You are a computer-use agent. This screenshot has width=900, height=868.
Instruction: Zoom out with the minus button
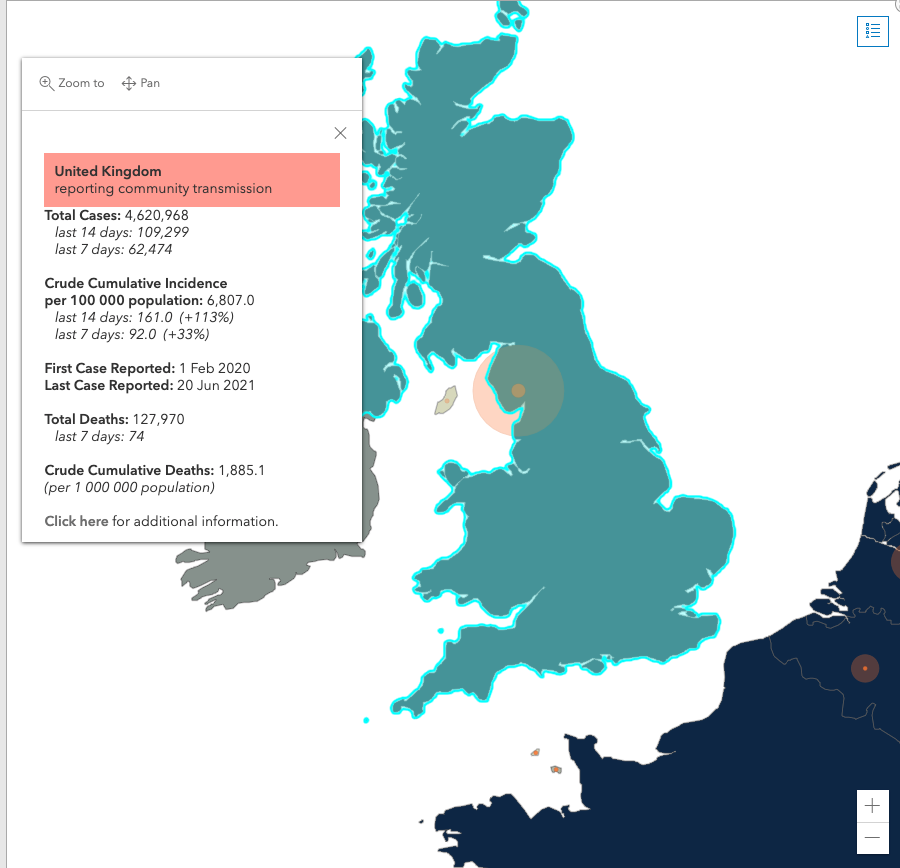click(872, 838)
